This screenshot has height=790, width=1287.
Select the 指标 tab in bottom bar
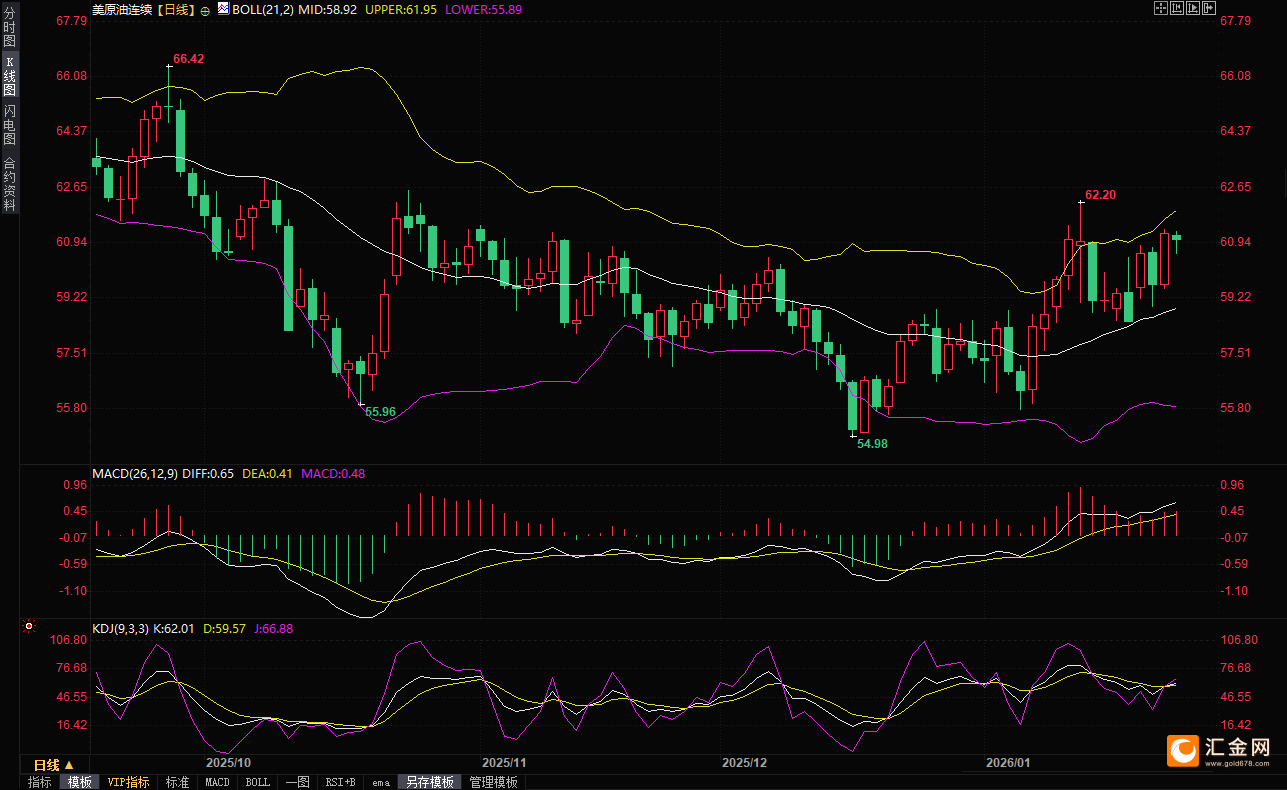point(40,782)
